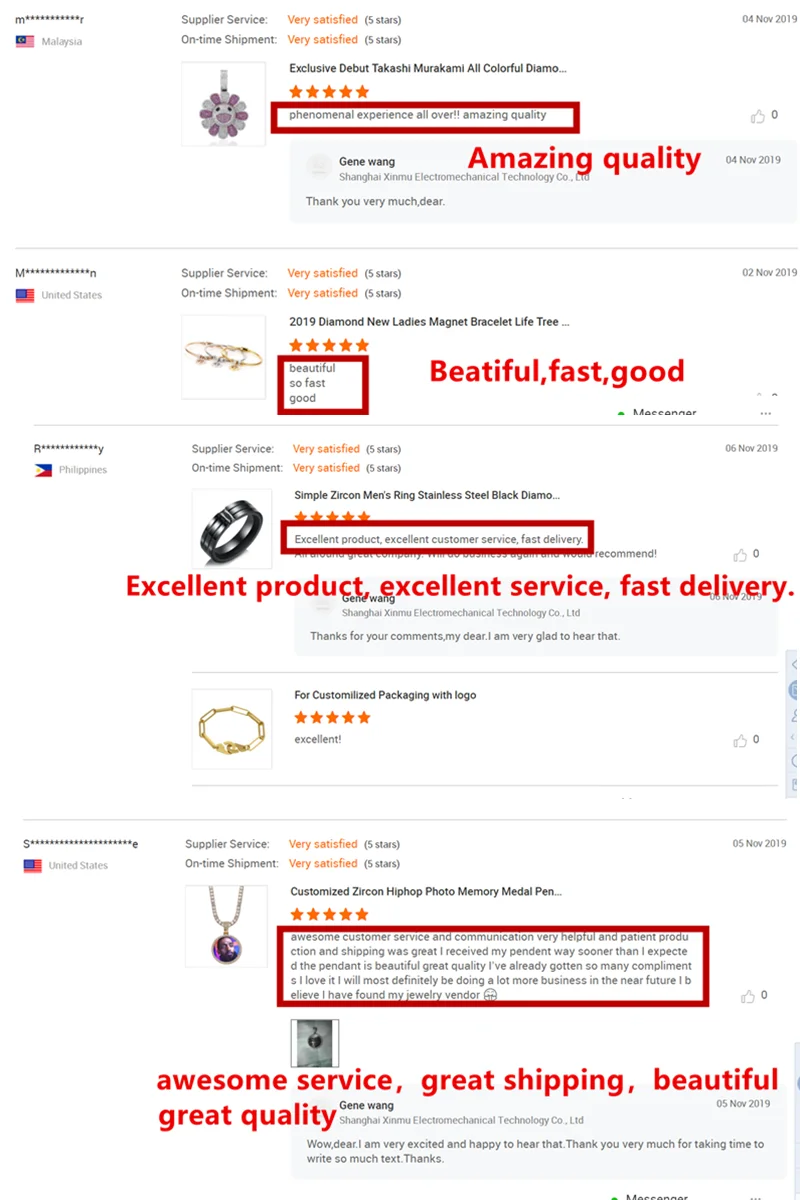Click the US flag under reviewer S***e
This screenshot has width=800, height=1200.
[33, 866]
